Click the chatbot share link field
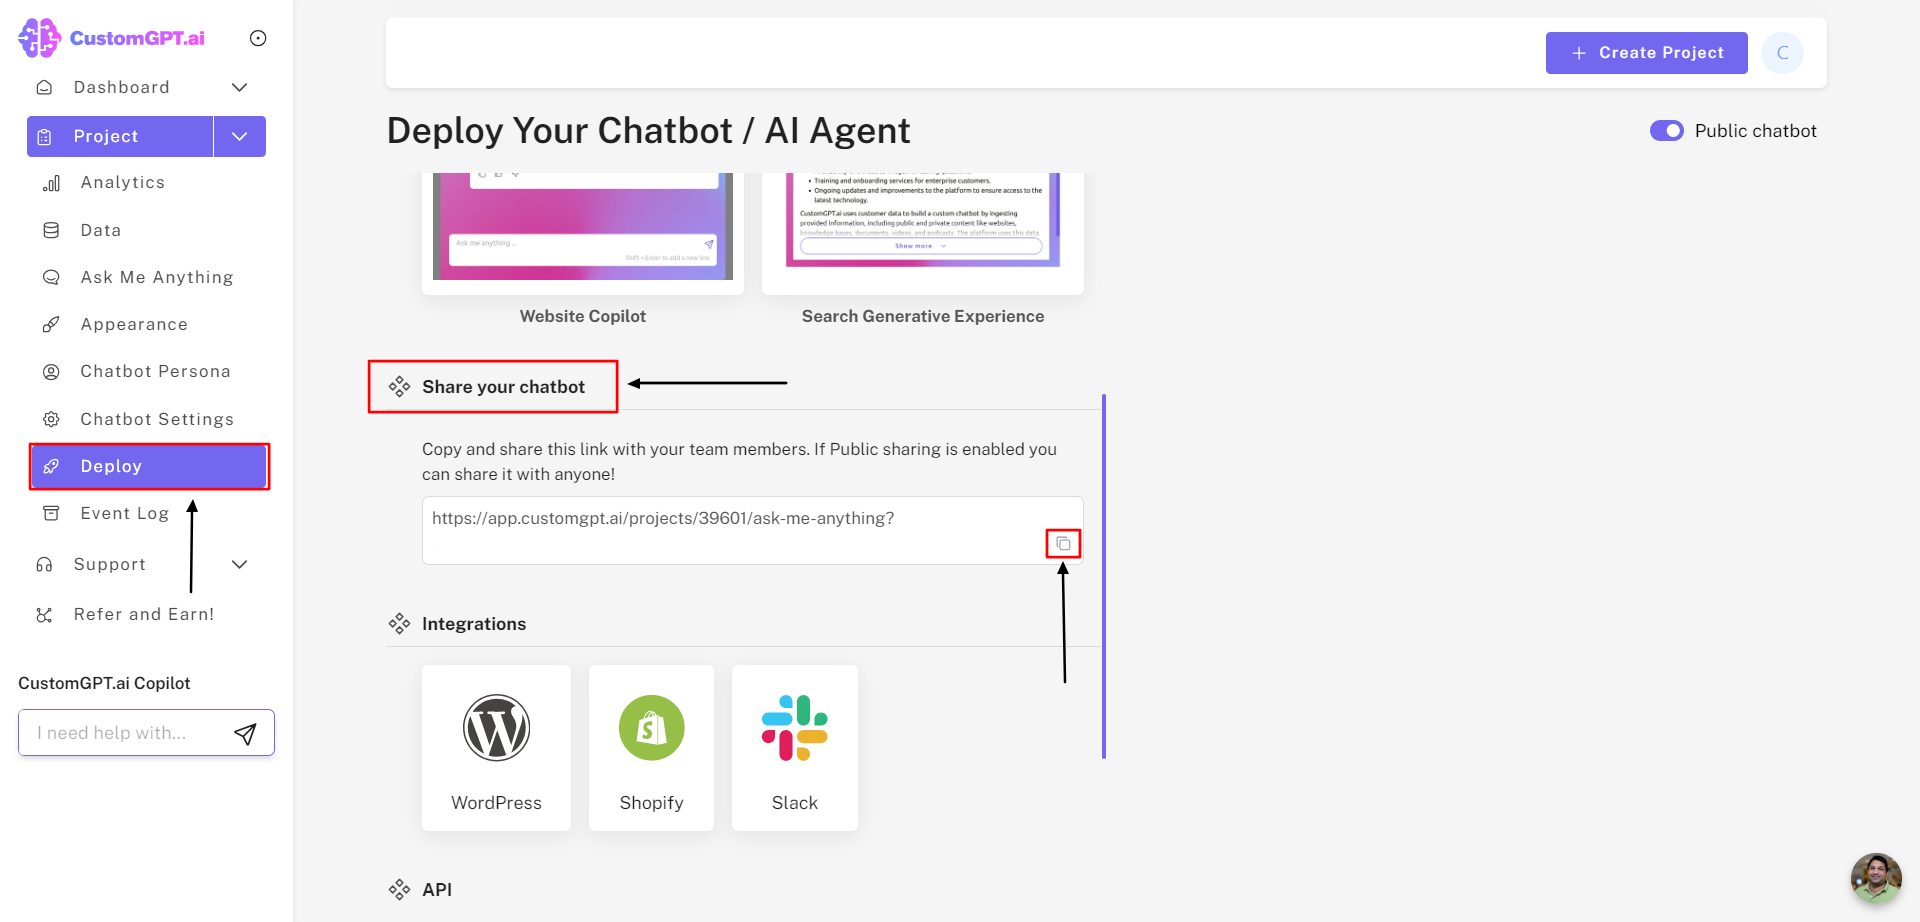 pyautogui.click(x=752, y=530)
